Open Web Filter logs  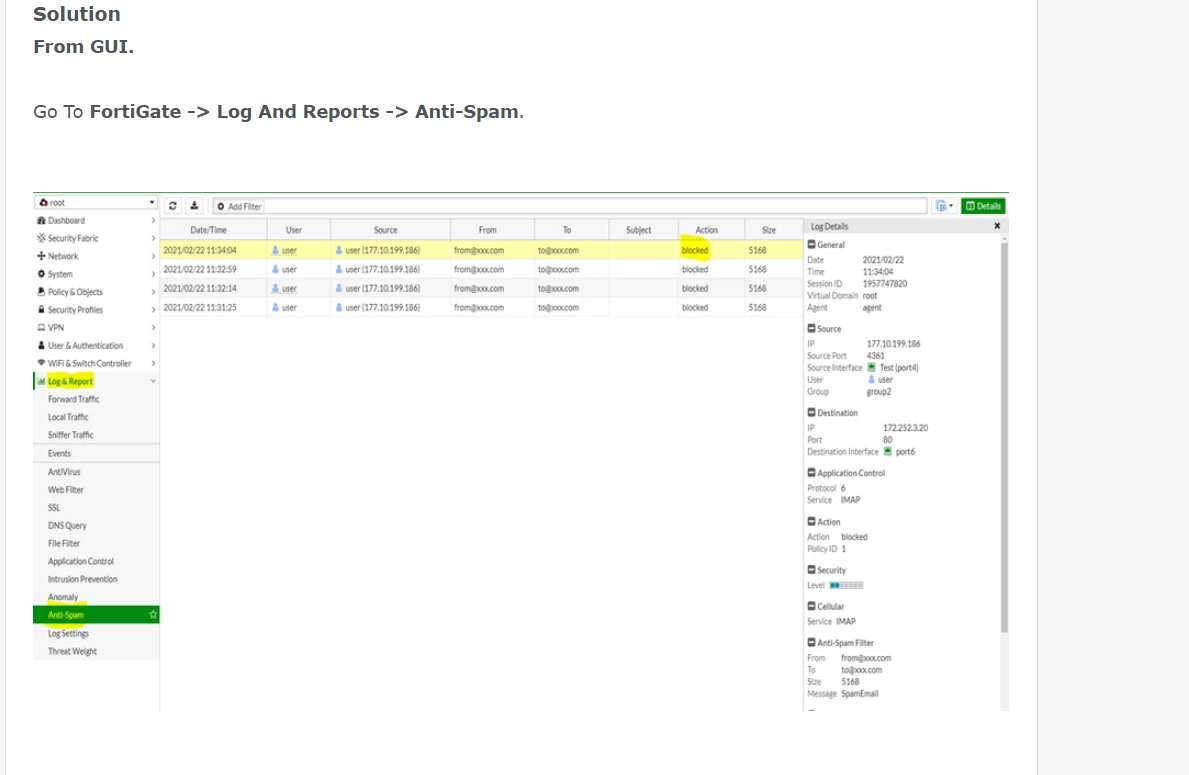point(66,490)
